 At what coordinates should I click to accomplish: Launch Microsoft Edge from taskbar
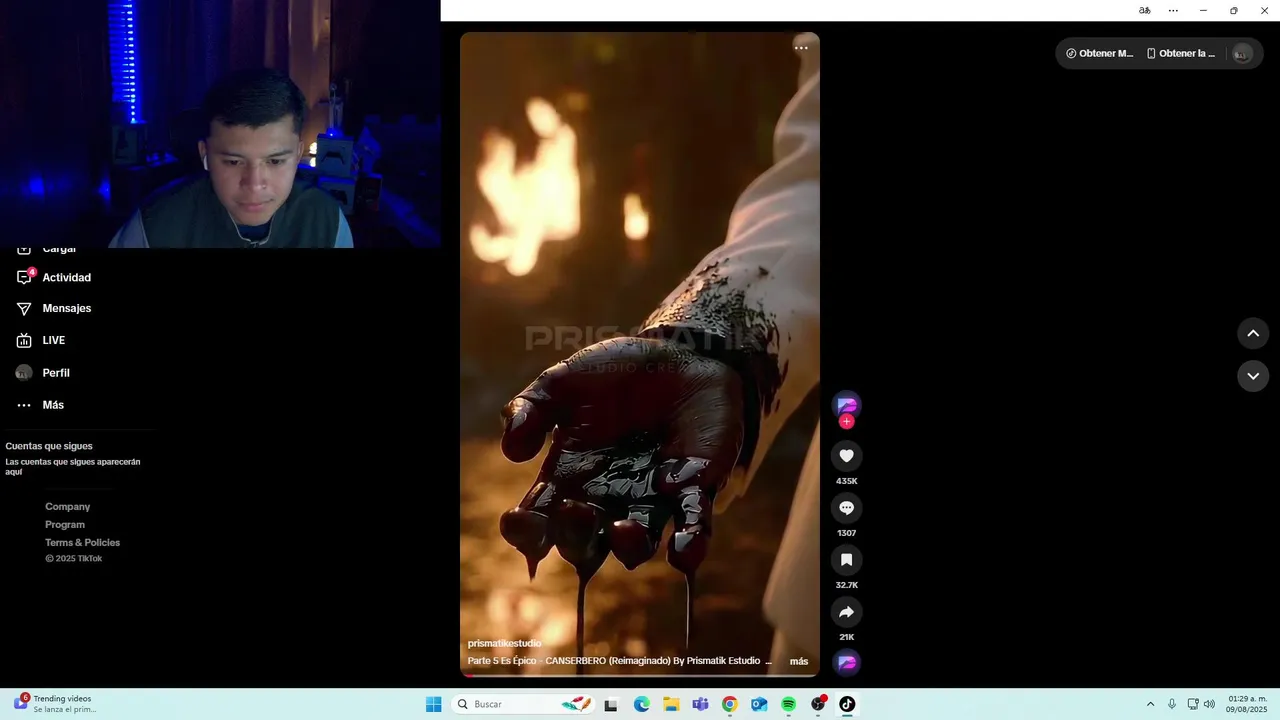tap(641, 704)
